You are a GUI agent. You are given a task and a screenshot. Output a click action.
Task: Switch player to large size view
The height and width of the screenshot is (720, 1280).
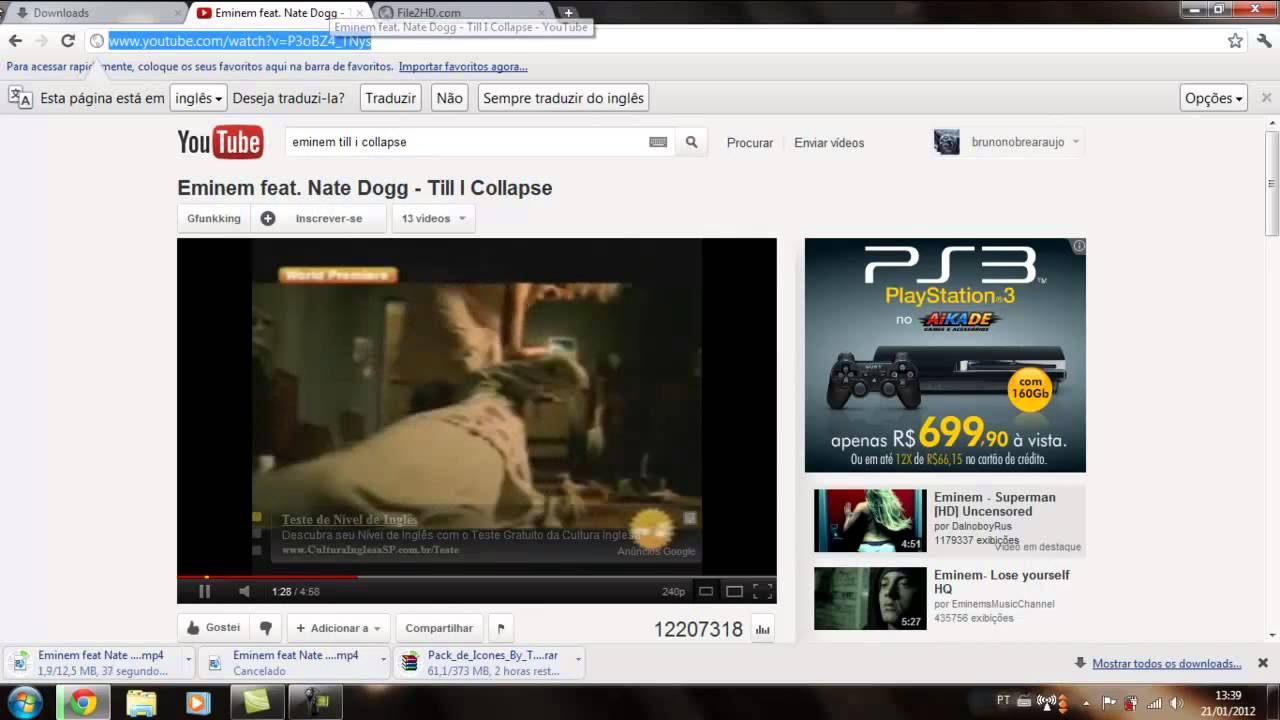click(x=734, y=591)
